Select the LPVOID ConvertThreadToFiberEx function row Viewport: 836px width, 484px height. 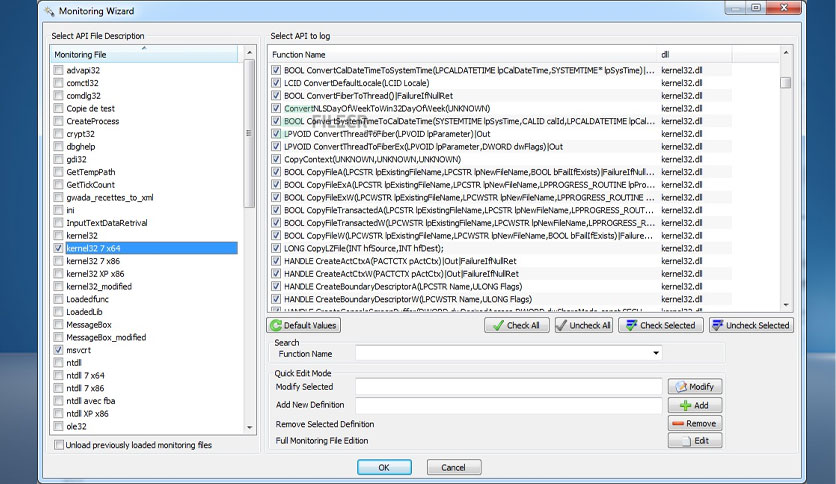[500, 146]
